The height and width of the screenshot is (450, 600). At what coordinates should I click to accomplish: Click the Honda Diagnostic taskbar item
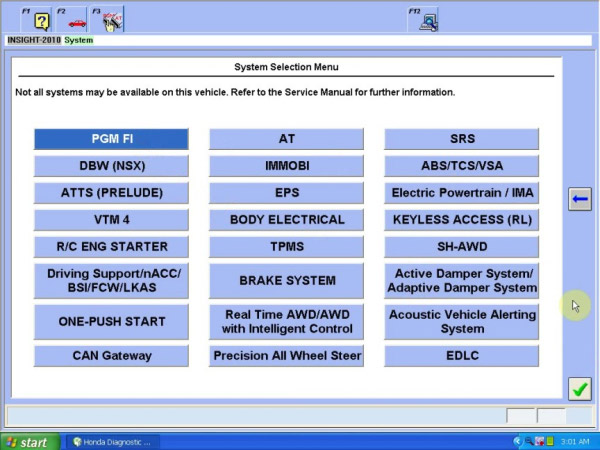click(111, 441)
